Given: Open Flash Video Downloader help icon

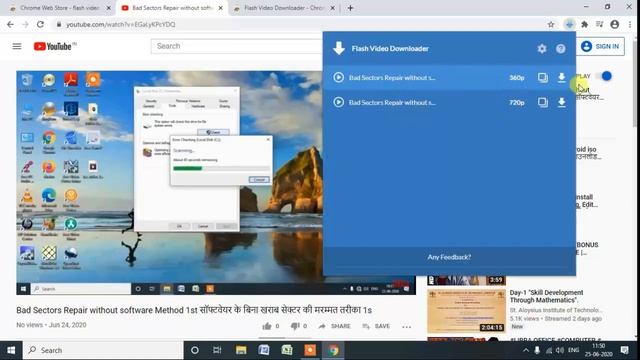Looking at the screenshot, I should coord(560,49).
